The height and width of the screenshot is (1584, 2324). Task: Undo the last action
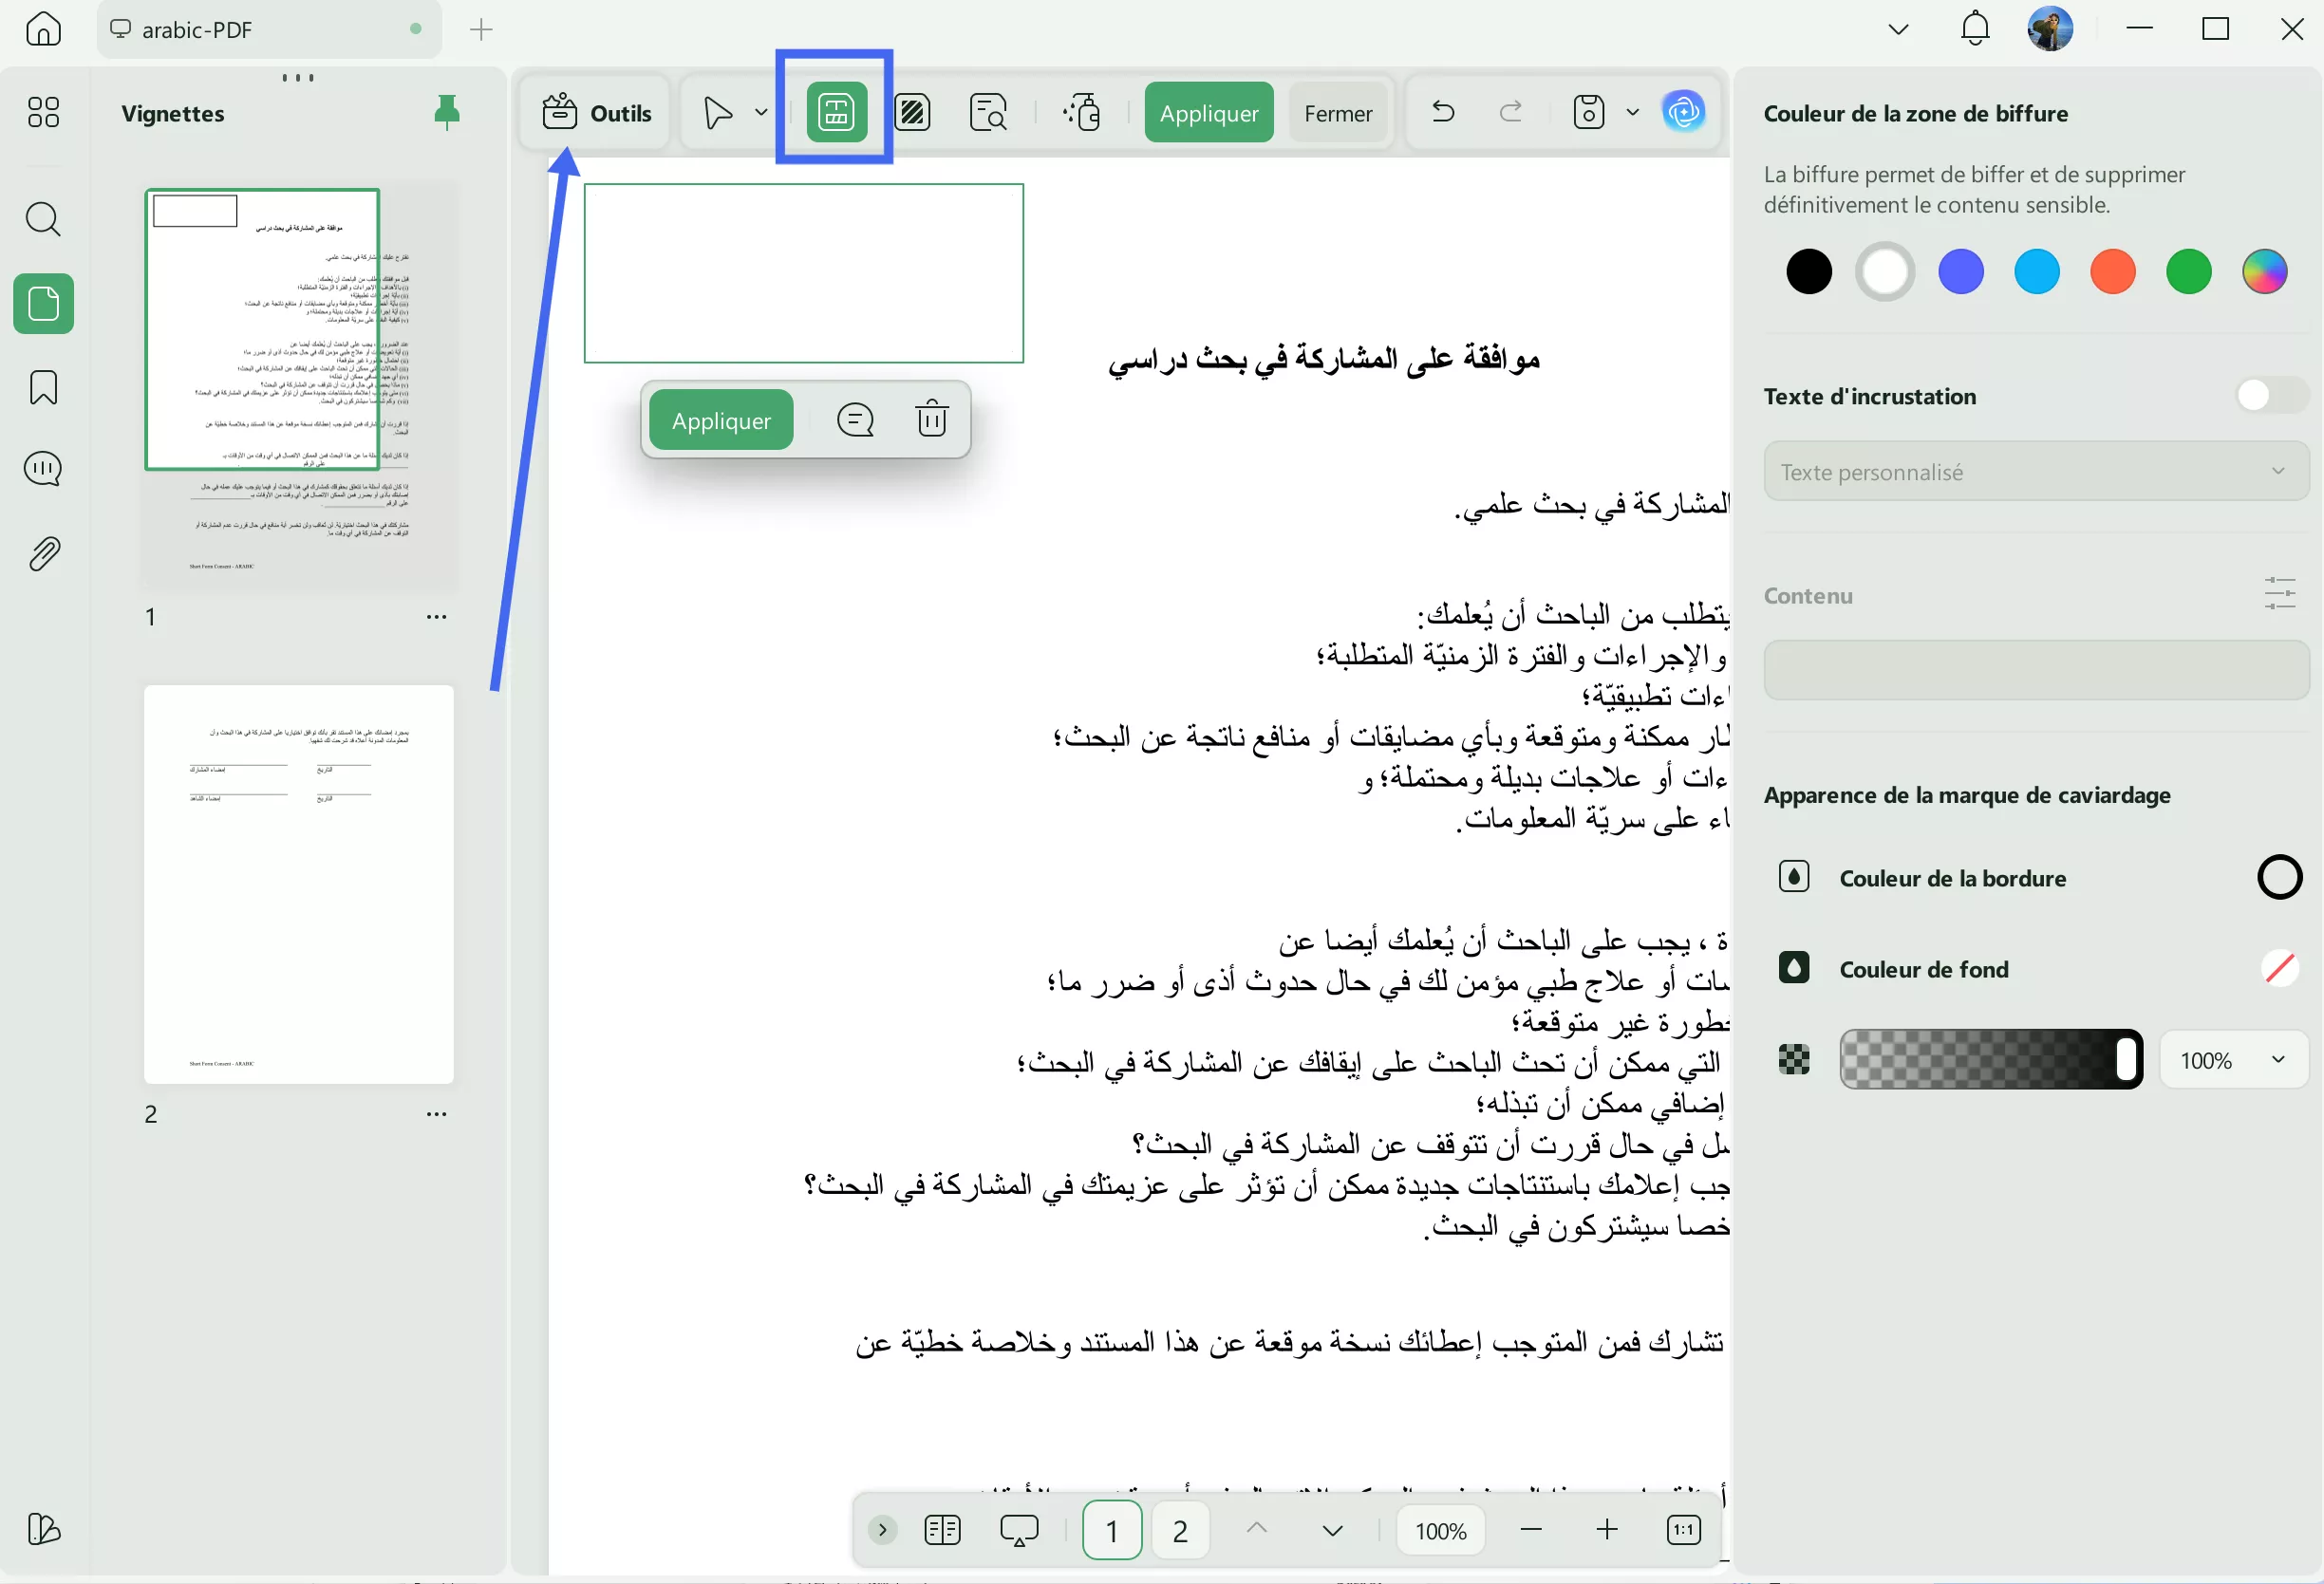1442,112
